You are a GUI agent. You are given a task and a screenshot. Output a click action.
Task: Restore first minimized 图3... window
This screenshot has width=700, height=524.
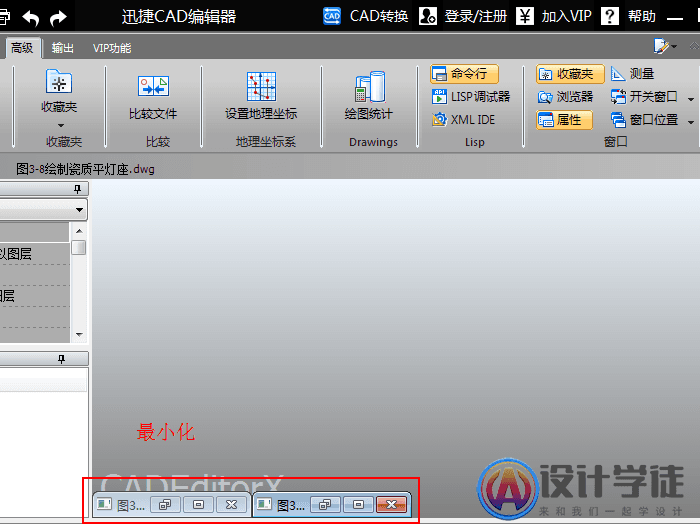click(x=166, y=505)
